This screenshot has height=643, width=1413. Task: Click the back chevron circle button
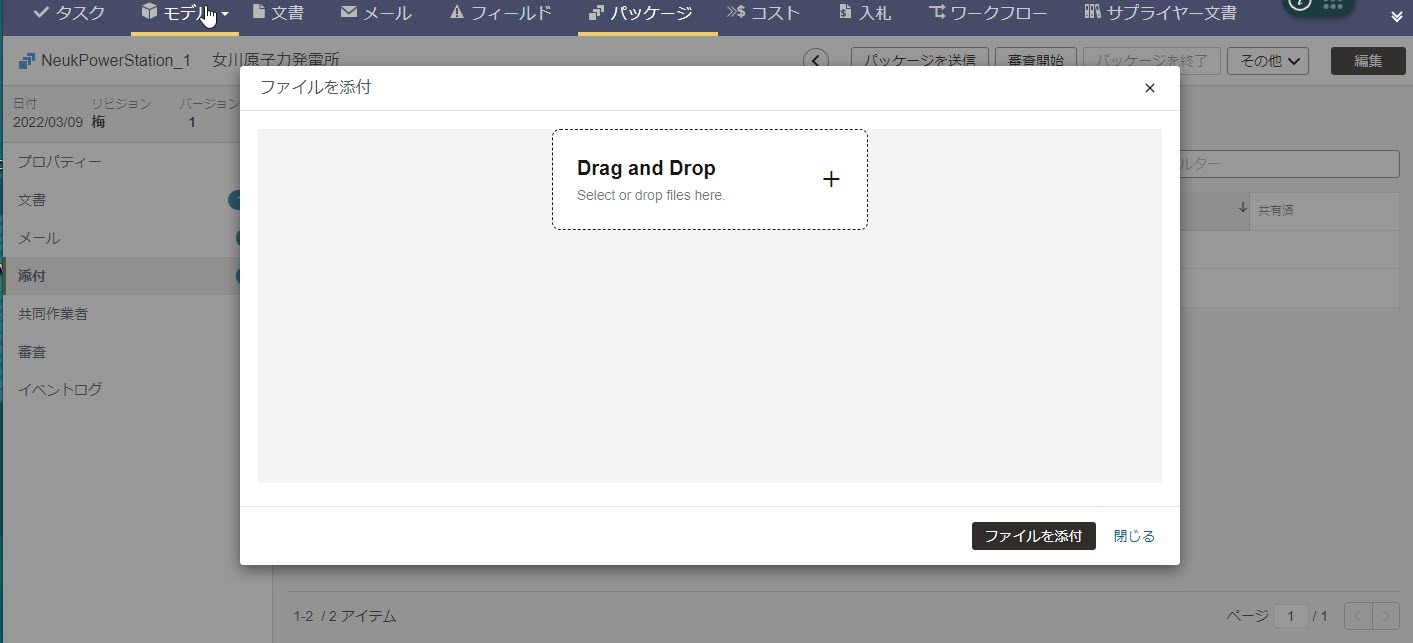pyautogui.click(x=816, y=61)
